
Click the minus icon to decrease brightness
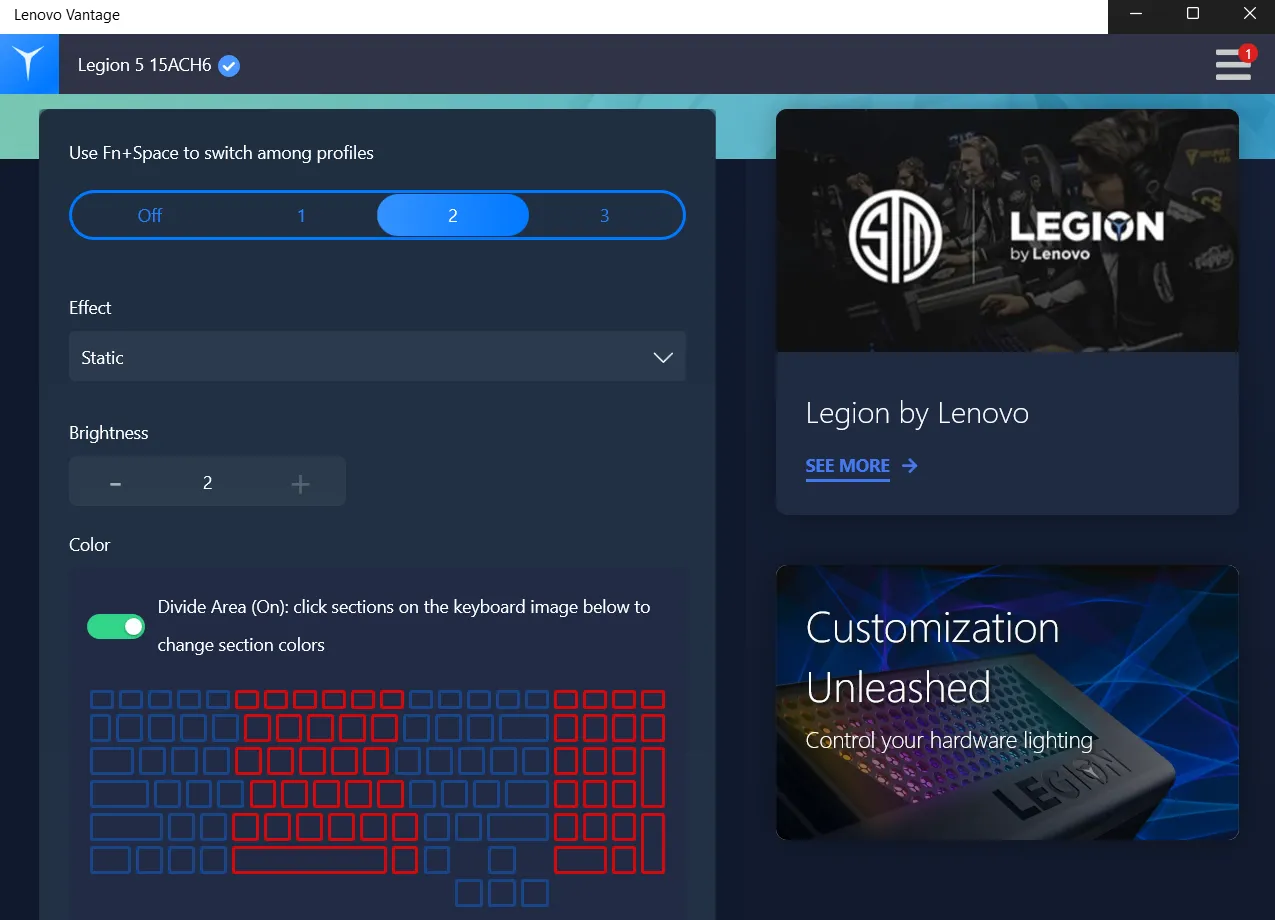pyautogui.click(x=116, y=484)
